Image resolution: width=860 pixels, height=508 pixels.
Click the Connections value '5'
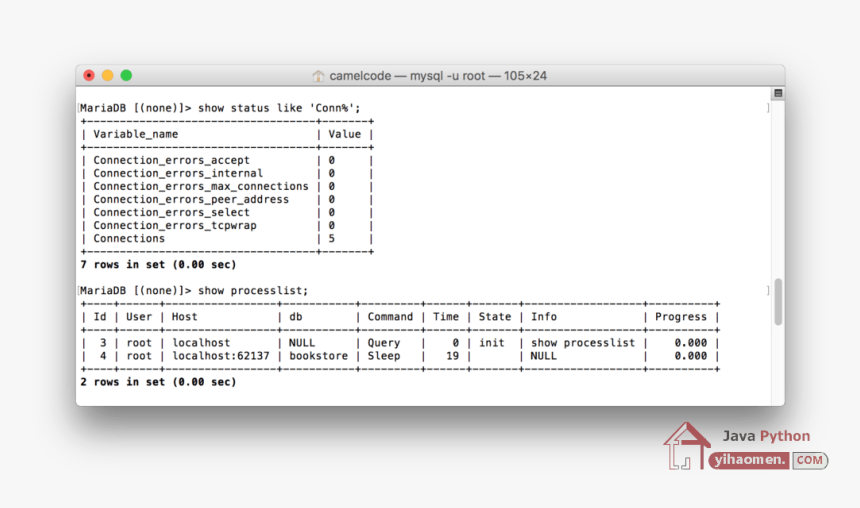click(332, 239)
